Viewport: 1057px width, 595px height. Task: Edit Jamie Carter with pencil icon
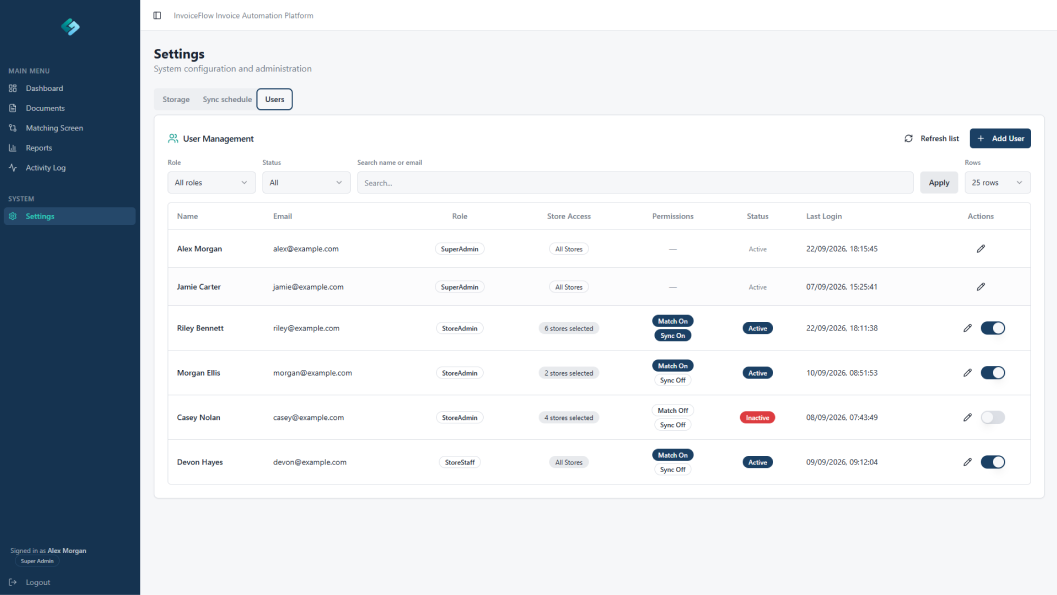(x=981, y=287)
